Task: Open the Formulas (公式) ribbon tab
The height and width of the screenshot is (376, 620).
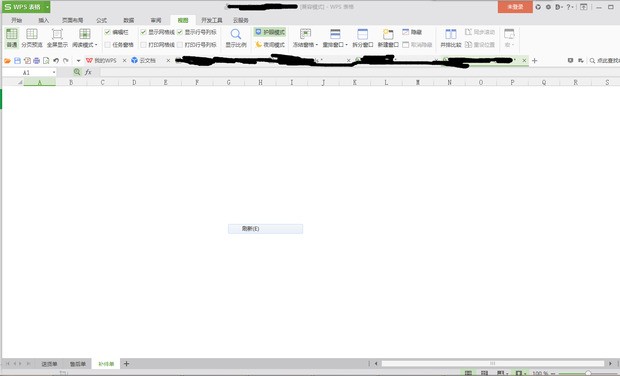Action: [102, 20]
